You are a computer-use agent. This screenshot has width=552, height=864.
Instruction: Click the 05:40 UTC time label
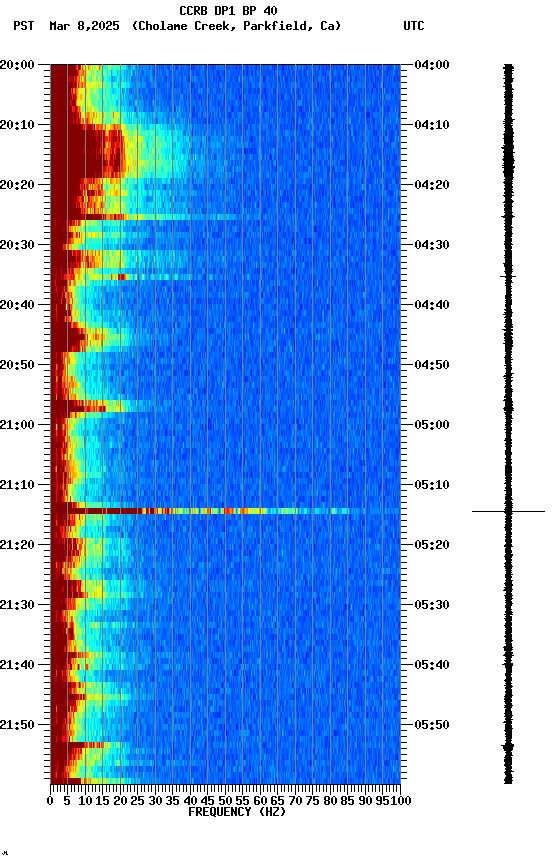click(432, 666)
